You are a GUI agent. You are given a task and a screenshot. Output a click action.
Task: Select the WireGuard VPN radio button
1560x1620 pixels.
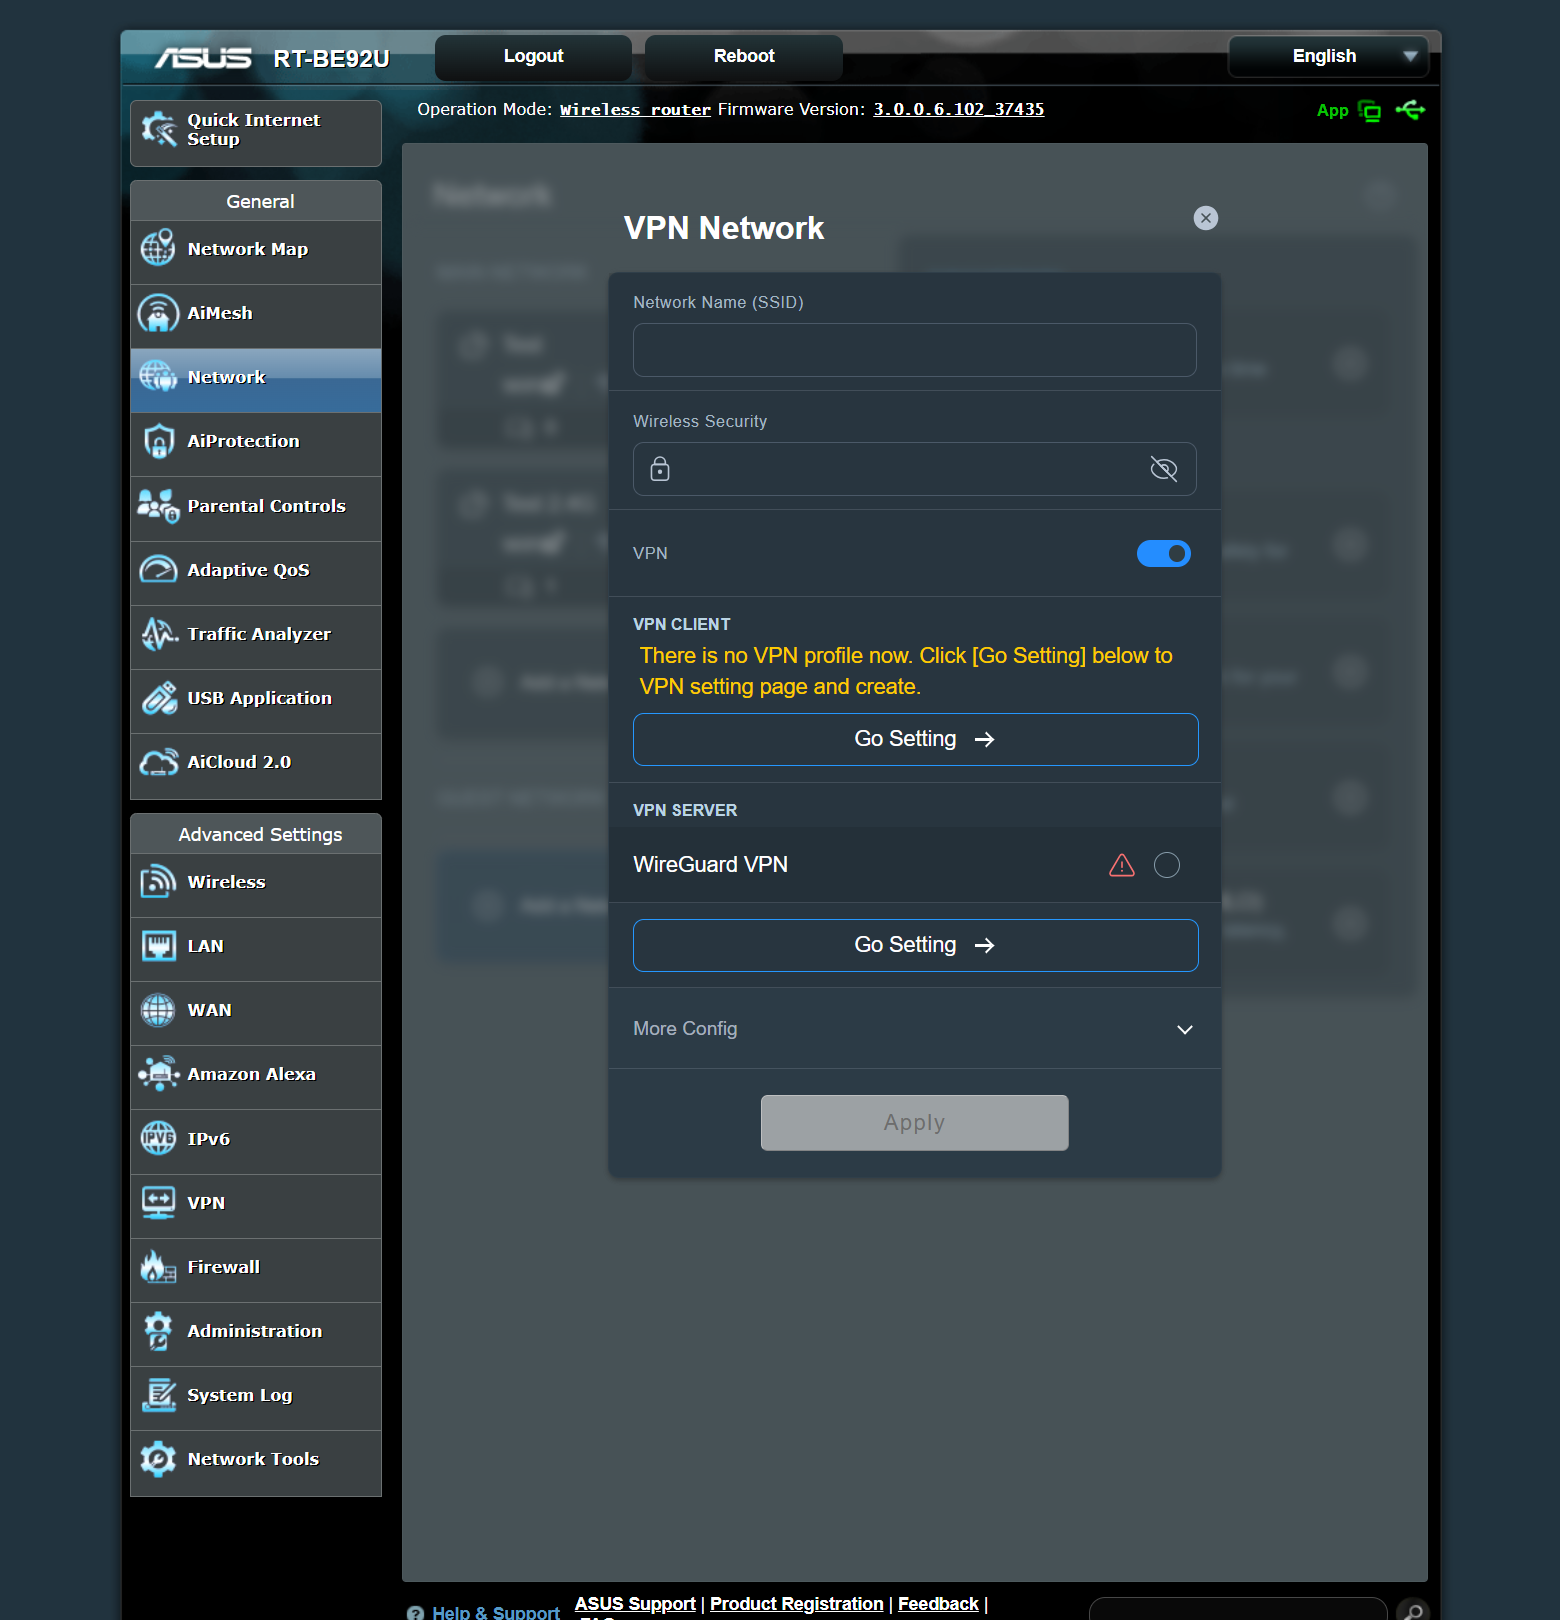click(1167, 865)
